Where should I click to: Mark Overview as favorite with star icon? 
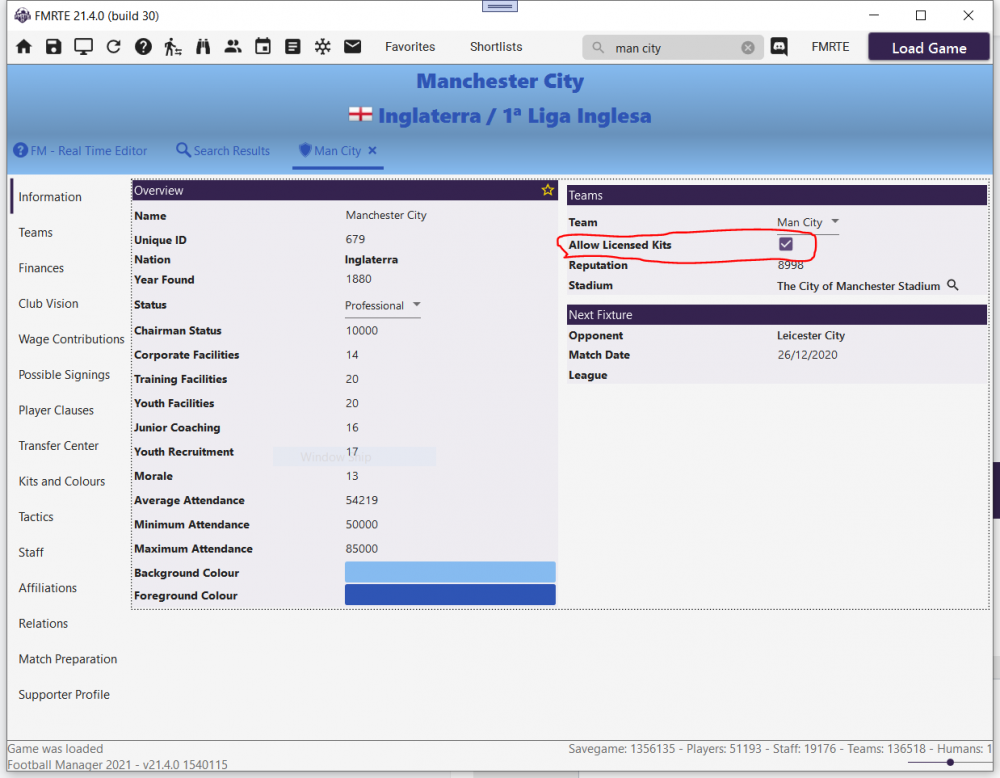(x=548, y=190)
